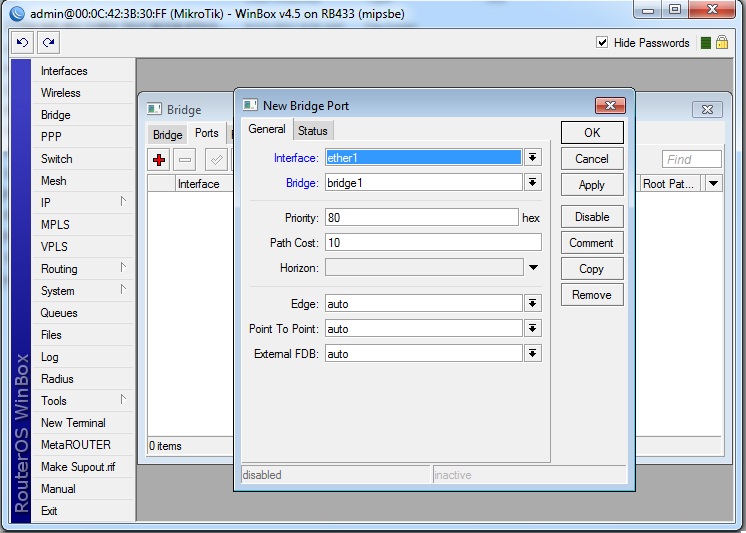Viewport: 746px width, 533px height.
Task: Click the Path Cost field
Action: coord(433,242)
